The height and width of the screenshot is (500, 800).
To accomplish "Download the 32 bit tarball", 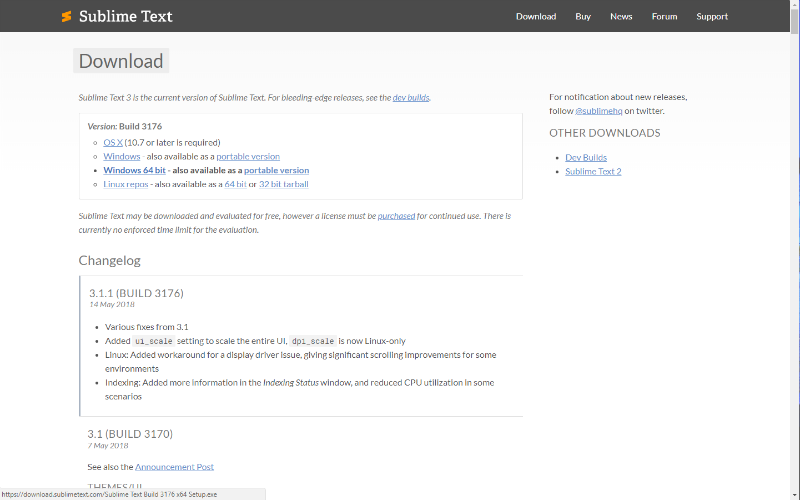I will [284, 184].
